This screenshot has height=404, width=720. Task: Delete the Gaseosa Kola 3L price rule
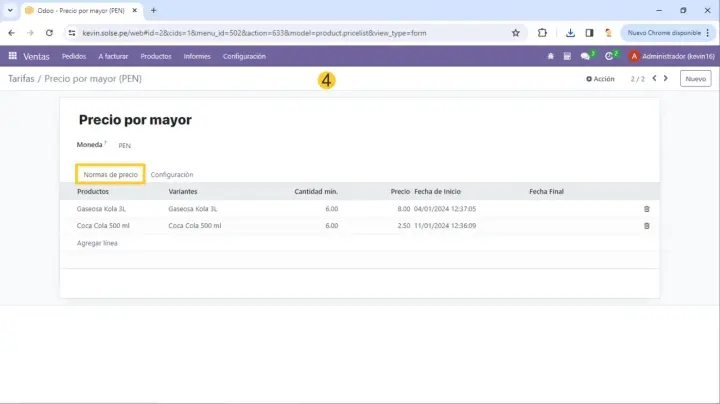tap(646, 209)
